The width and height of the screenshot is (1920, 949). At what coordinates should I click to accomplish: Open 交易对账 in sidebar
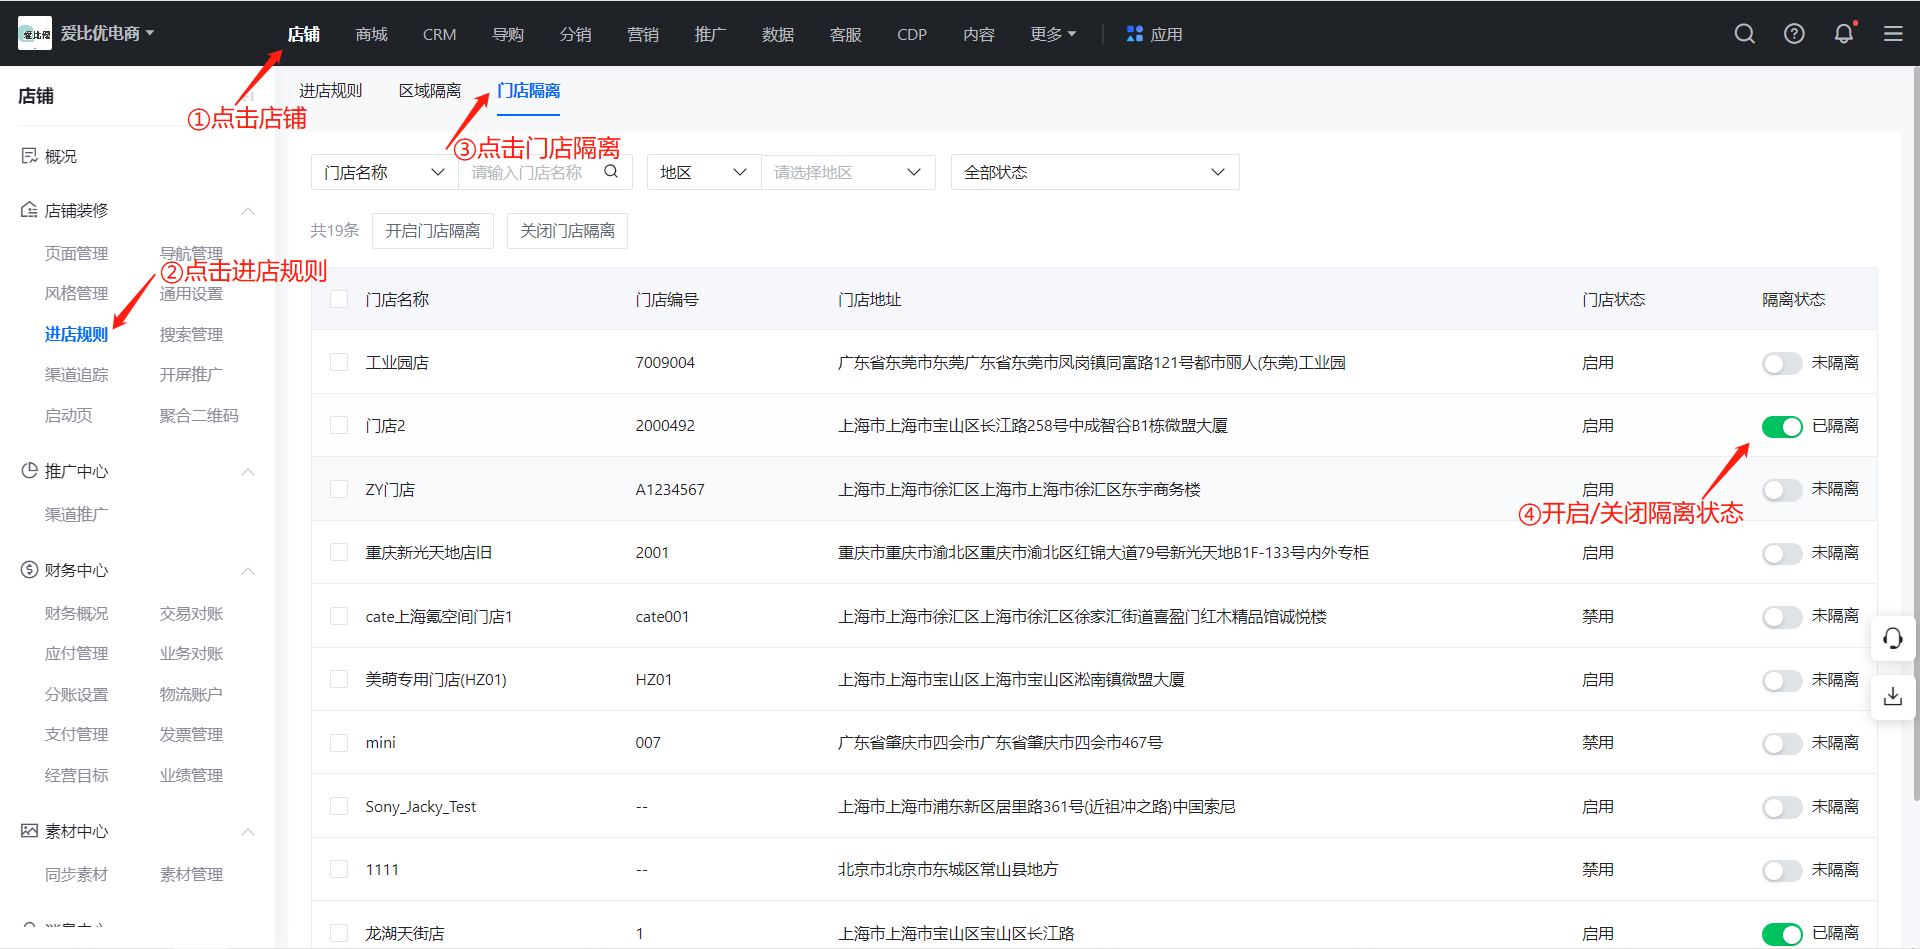click(191, 613)
